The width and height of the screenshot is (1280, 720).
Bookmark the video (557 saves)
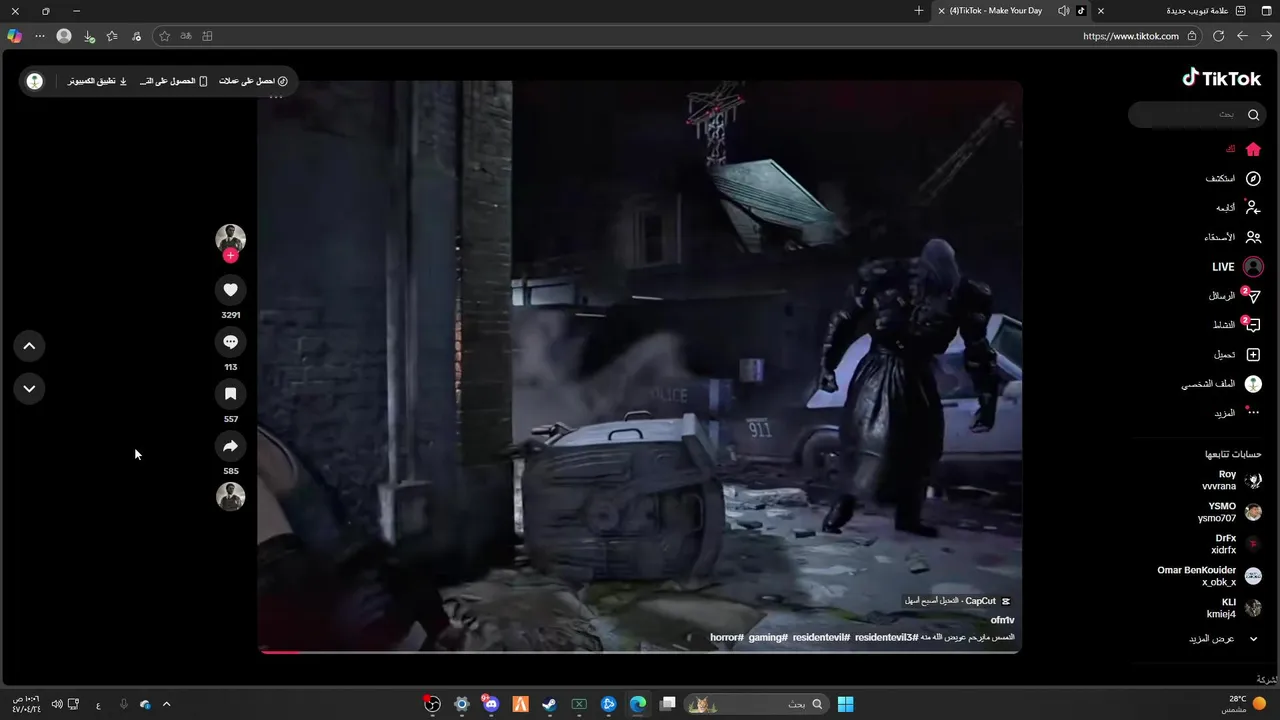click(x=230, y=394)
